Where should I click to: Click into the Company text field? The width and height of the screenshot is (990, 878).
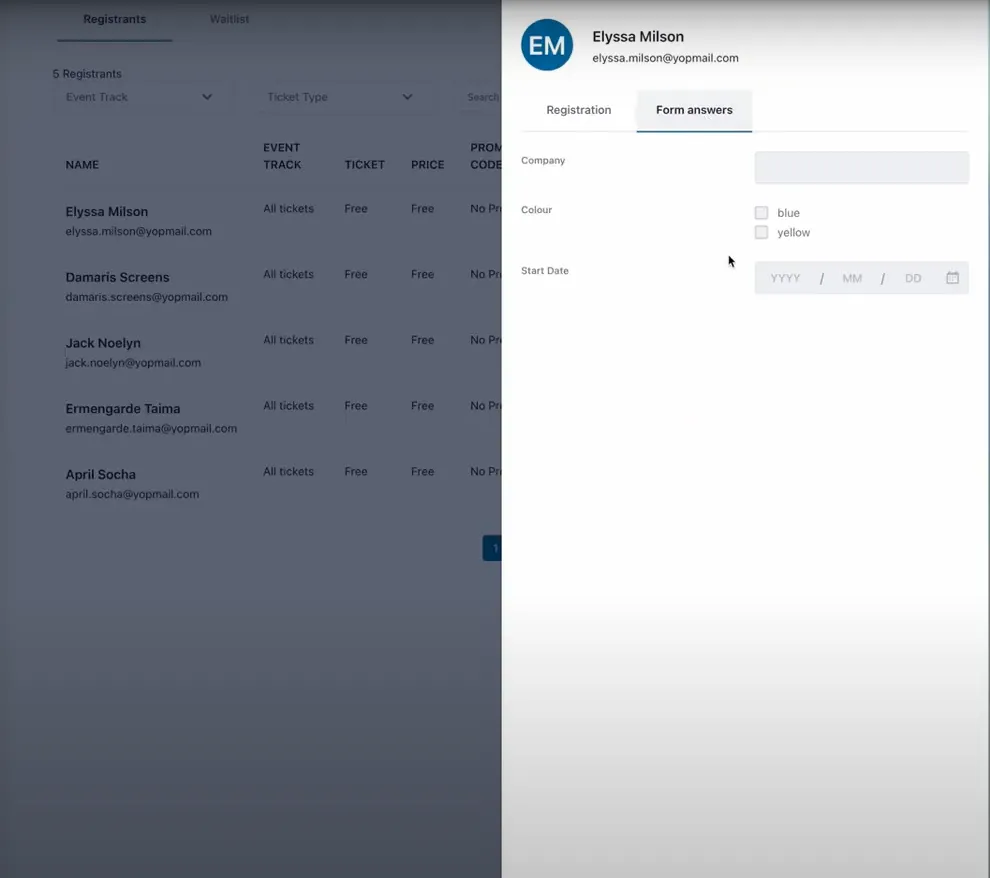[861, 167]
